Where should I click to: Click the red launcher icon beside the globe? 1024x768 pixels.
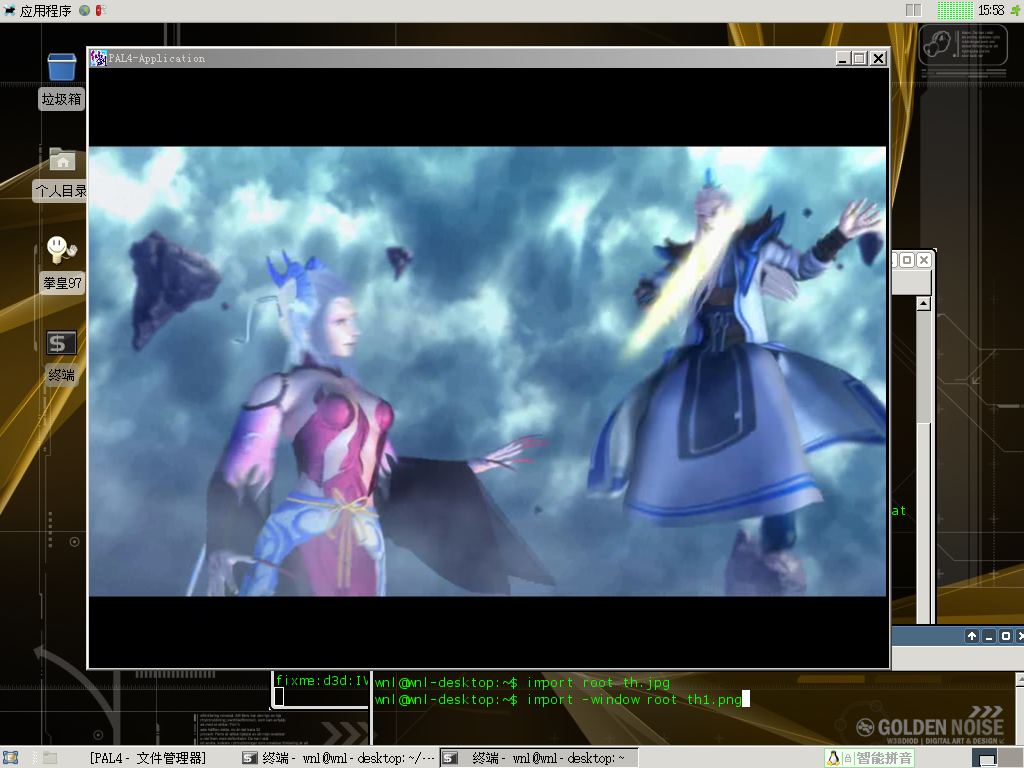click(101, 10)
